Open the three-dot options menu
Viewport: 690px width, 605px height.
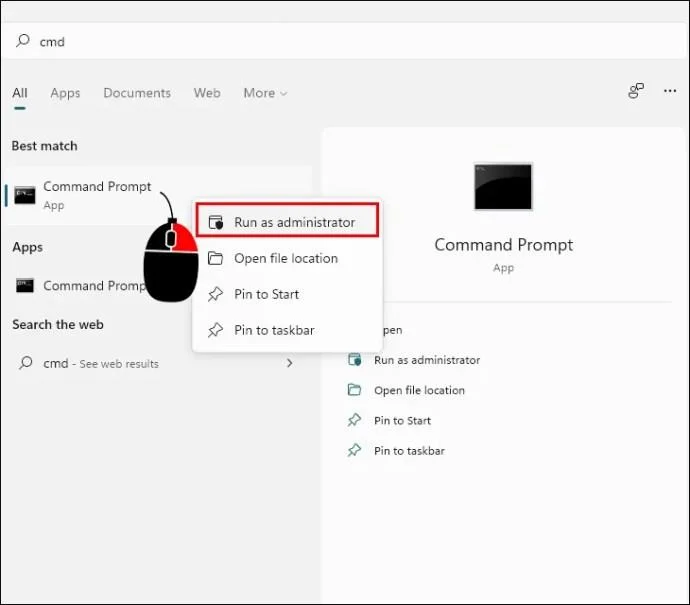[670, 91]
